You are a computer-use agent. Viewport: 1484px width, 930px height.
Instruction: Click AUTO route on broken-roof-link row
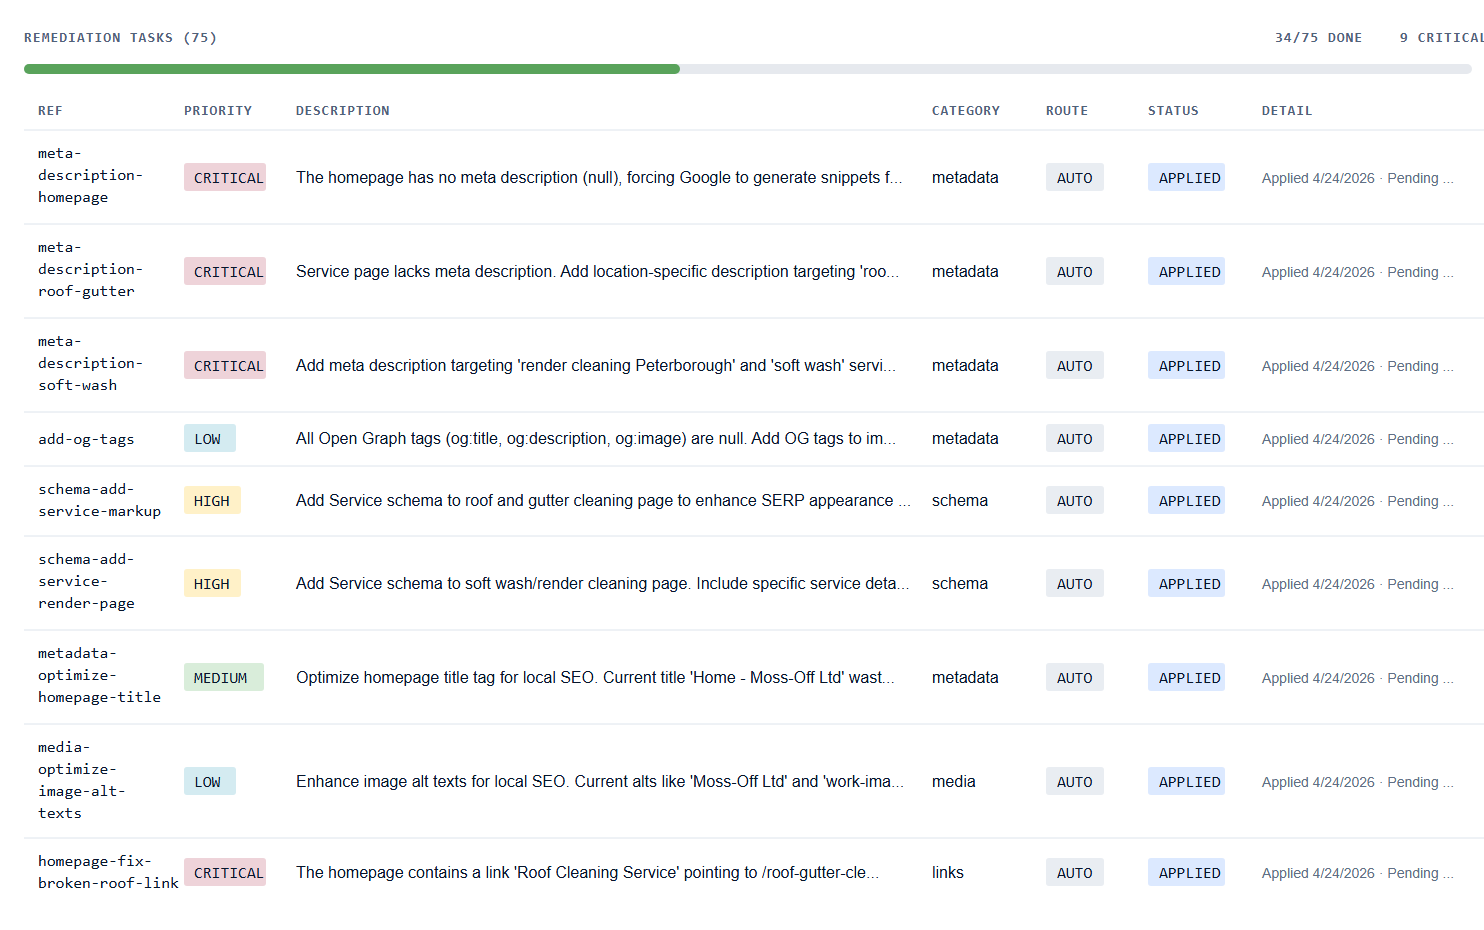click(1075, 873)
